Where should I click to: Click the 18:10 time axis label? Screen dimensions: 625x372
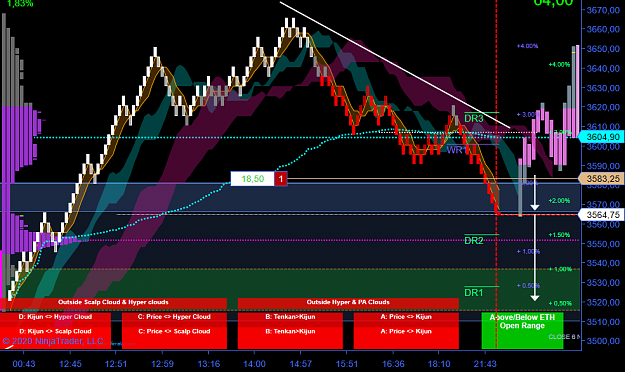click(x=439, y=364)
